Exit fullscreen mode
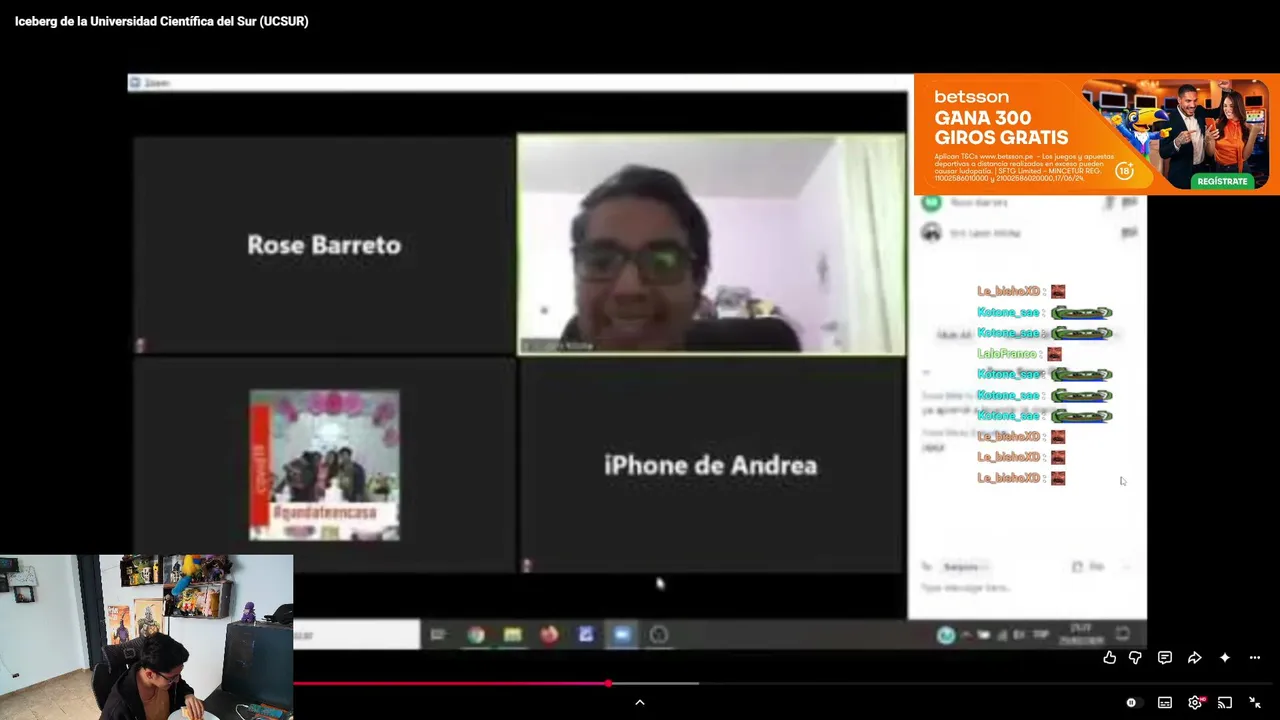1280x720 pixels. point(1255,703)
